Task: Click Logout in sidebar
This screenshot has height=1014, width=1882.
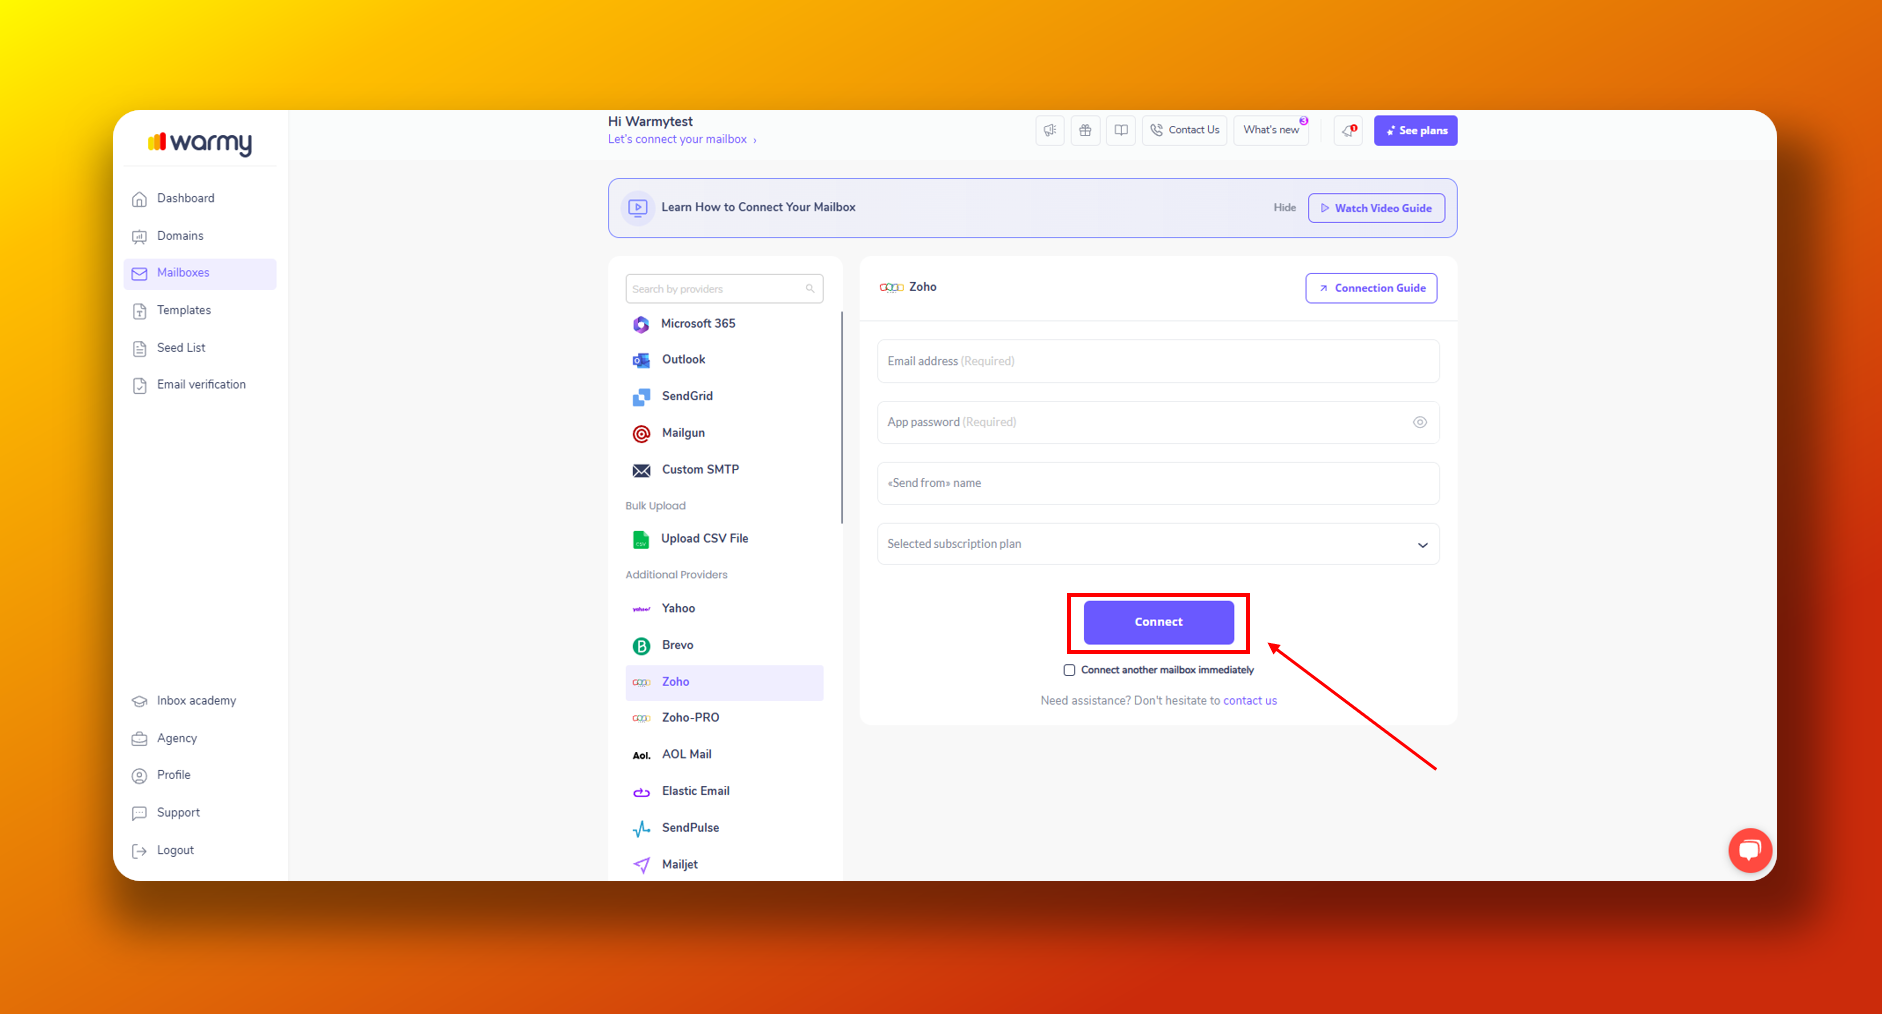Action: 200,850
